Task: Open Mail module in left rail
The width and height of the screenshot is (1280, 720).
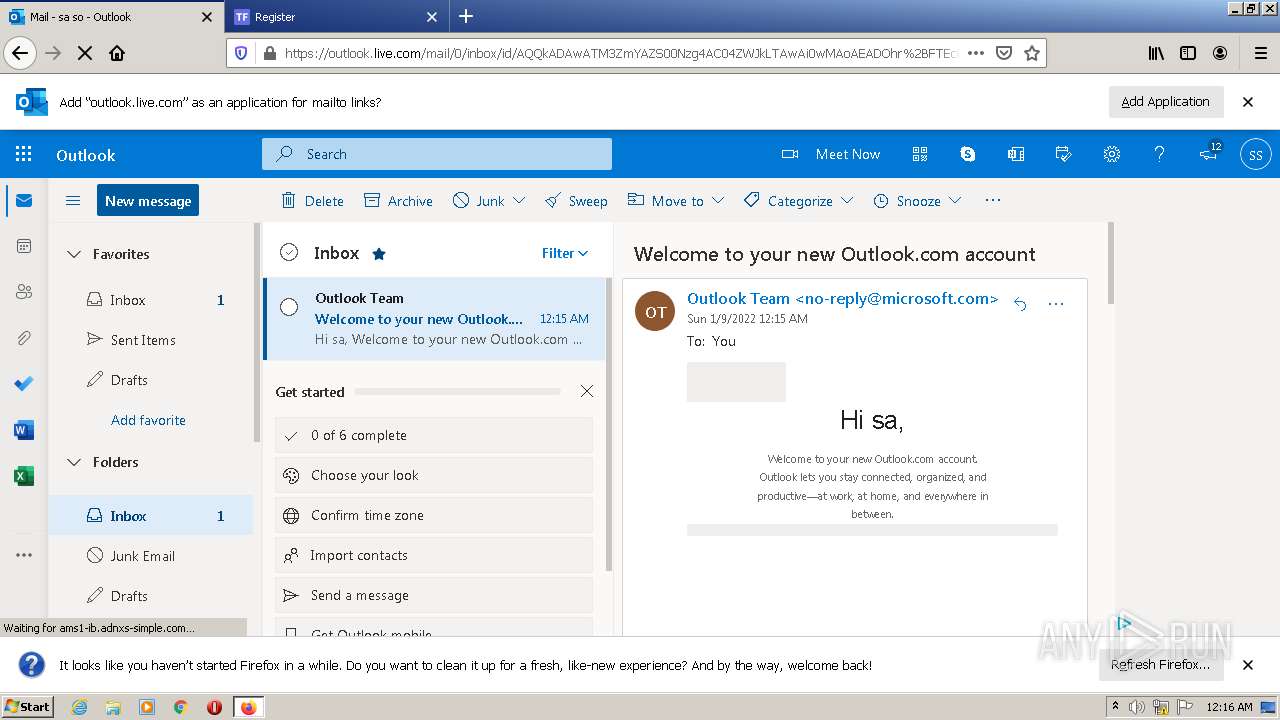Action: pyautogui.click(x=24, y=201)
